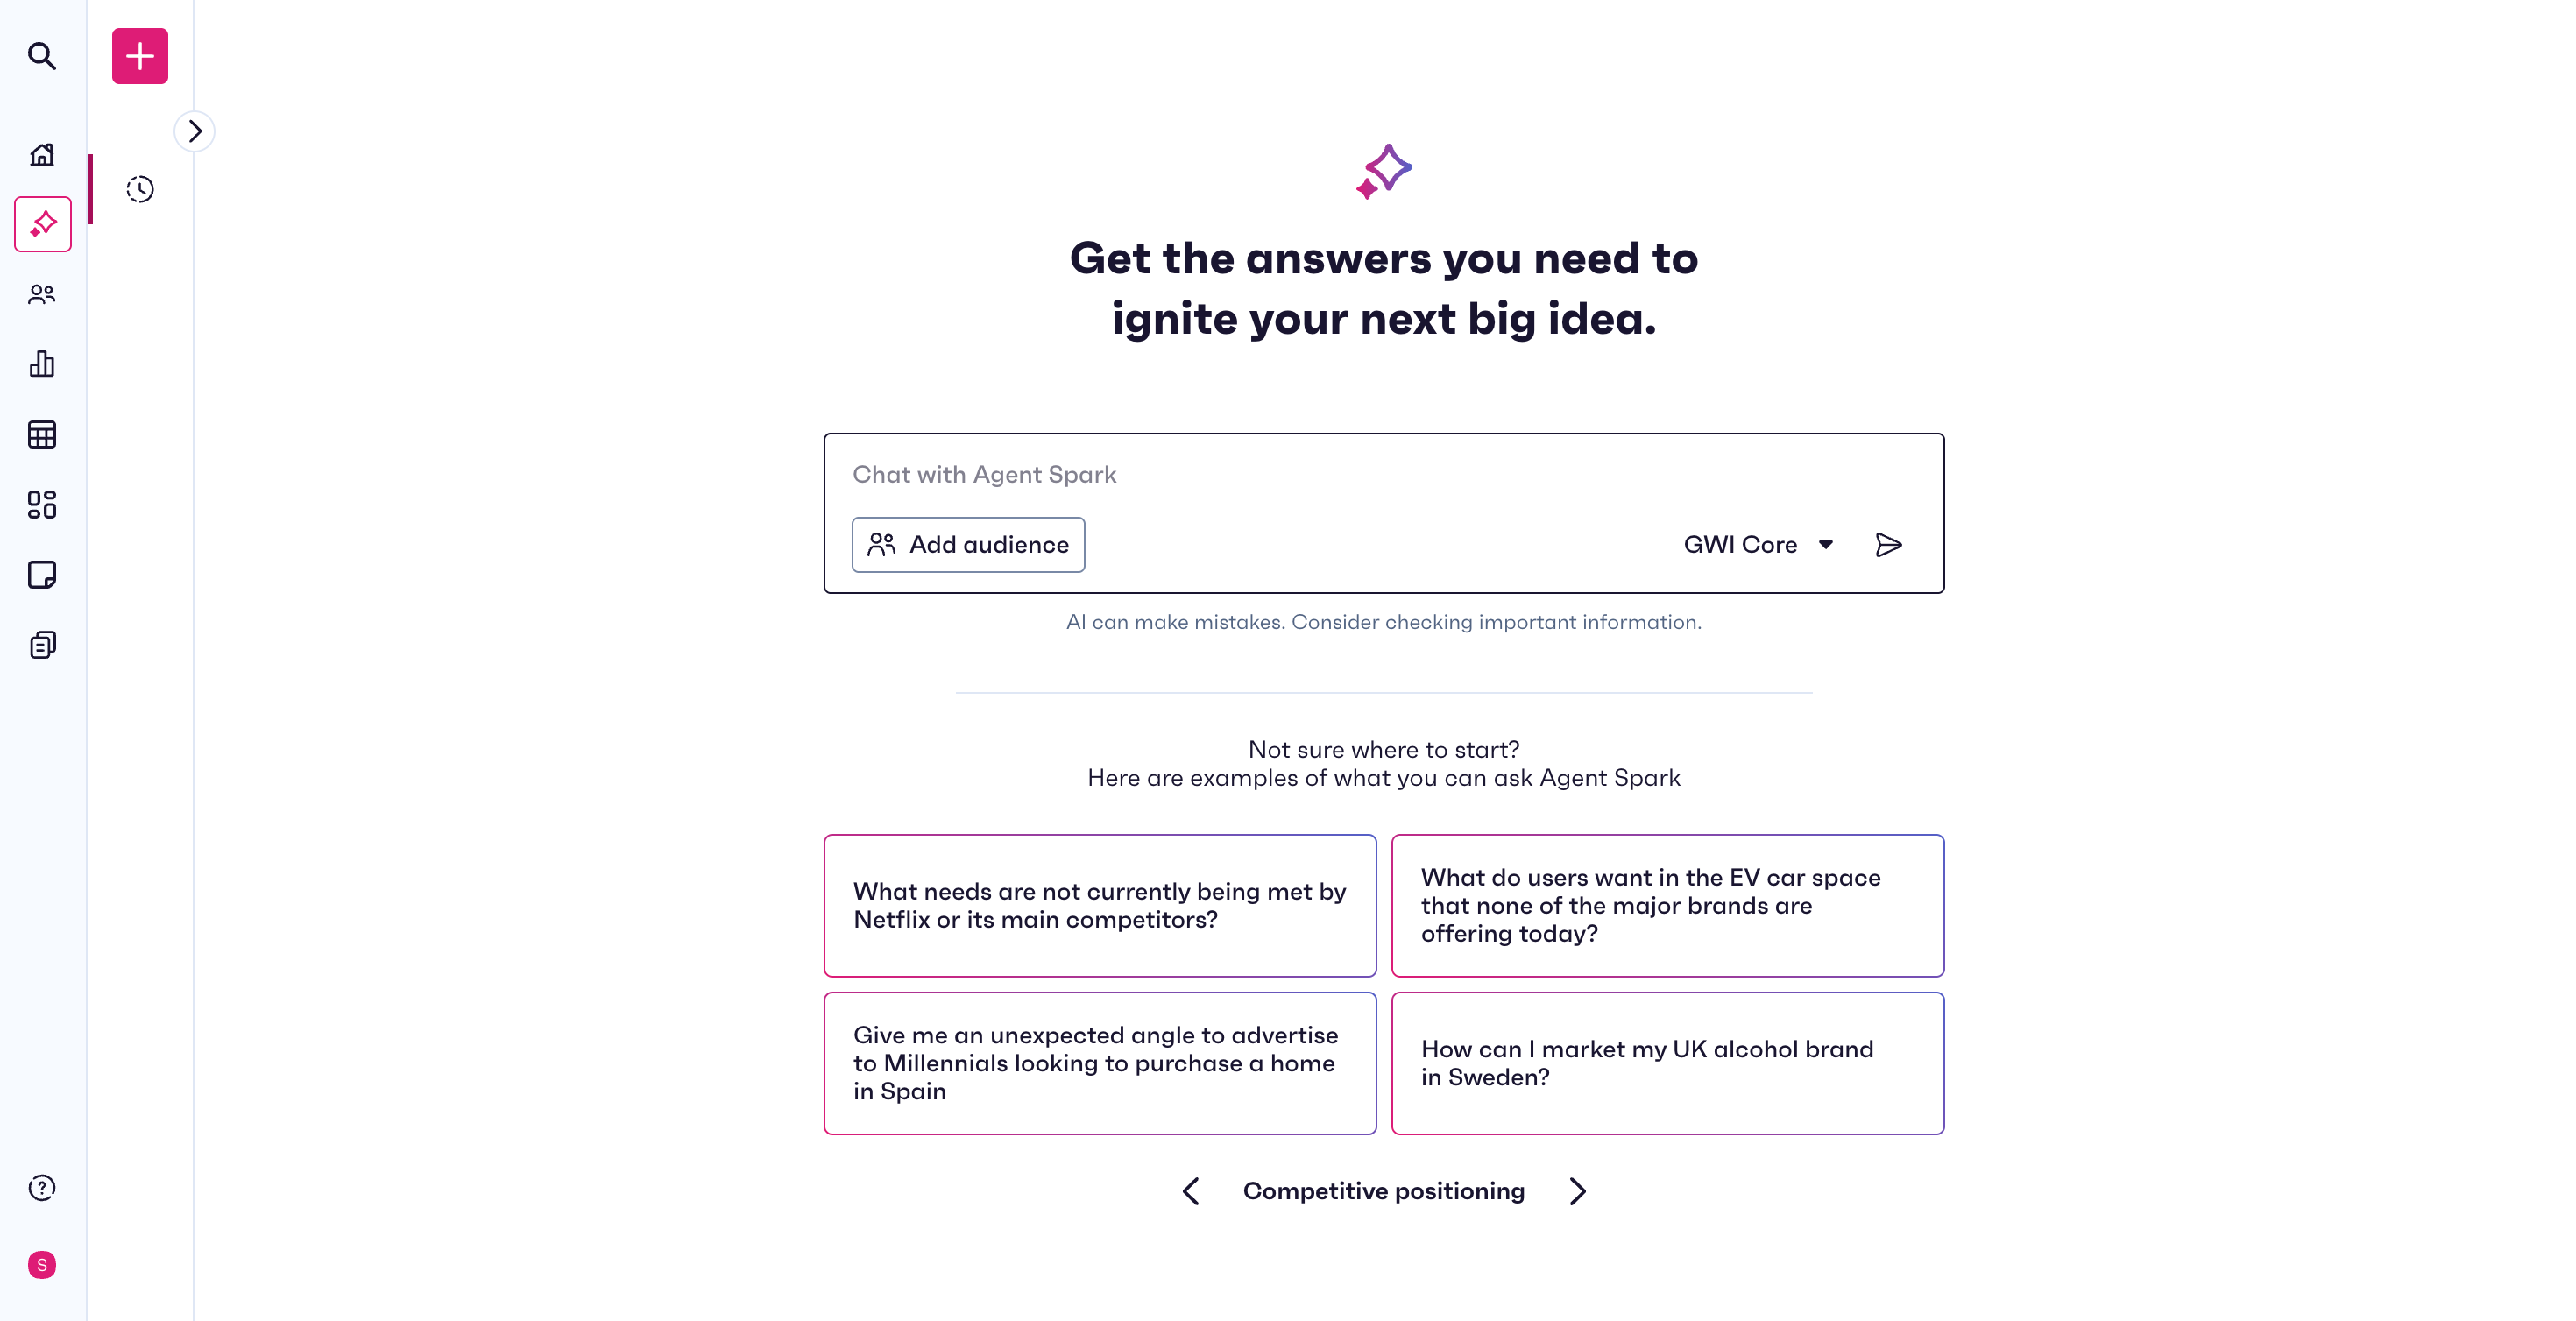Open the GWI Core dataset dropdown
Image resolution: width=2576 pixels, height=1321 pixels.
click(1758, 545)
